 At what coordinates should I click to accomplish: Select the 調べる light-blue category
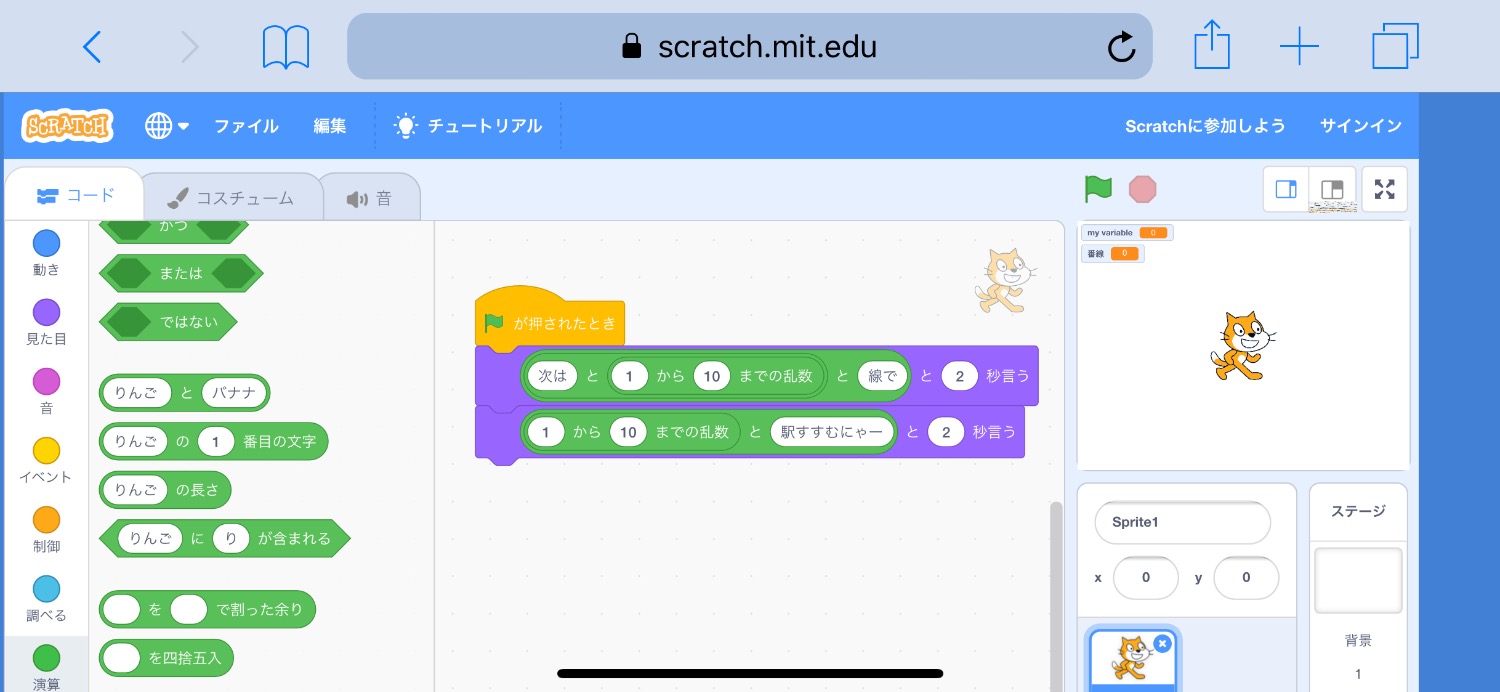point(46,598)
